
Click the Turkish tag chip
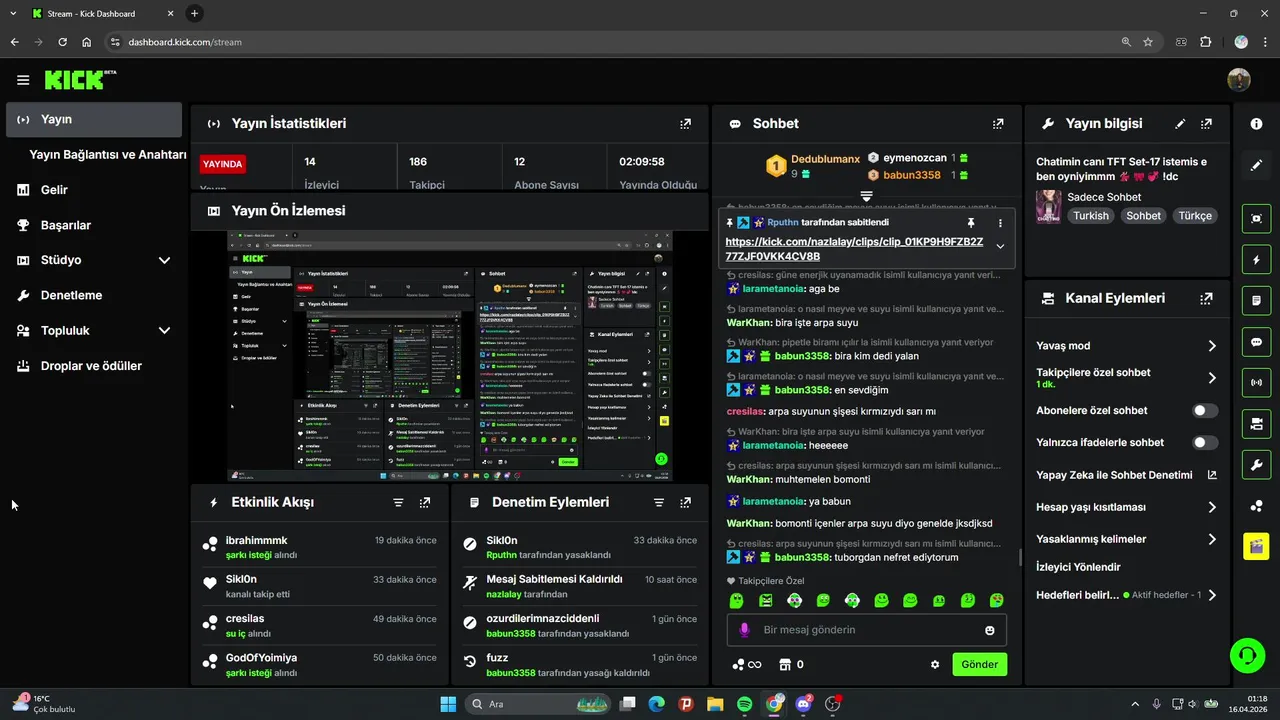1091,216
